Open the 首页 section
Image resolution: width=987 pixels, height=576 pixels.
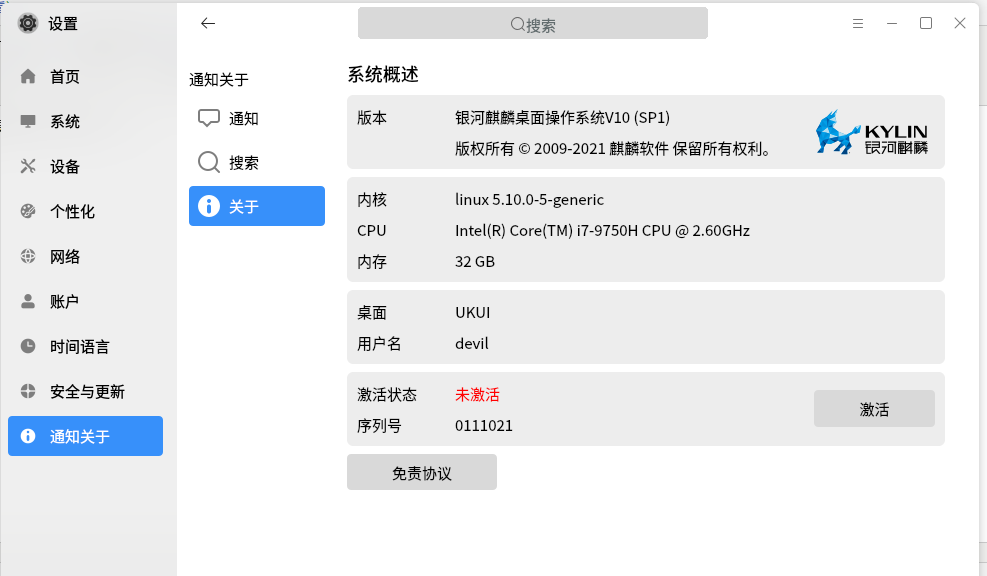click(86, 76)
